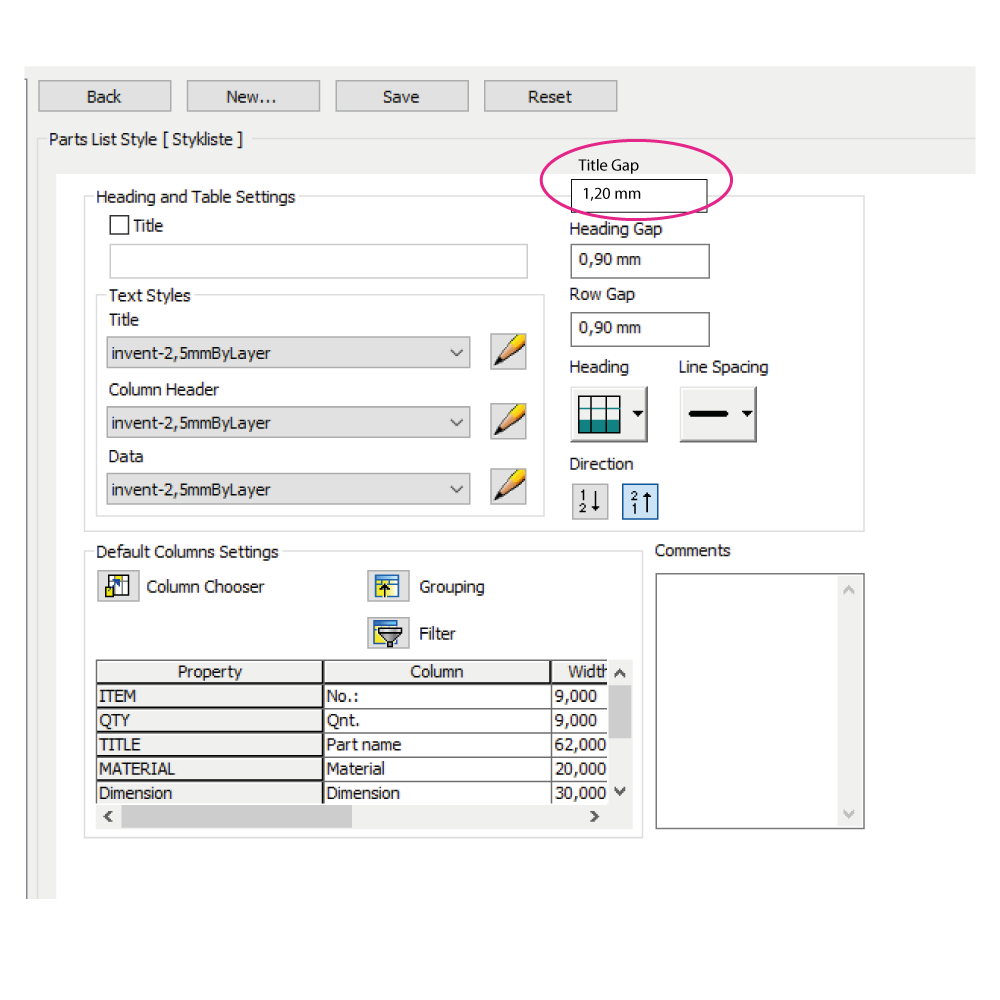Edit the Data text style with pencil icon

(x=508, y=488)
